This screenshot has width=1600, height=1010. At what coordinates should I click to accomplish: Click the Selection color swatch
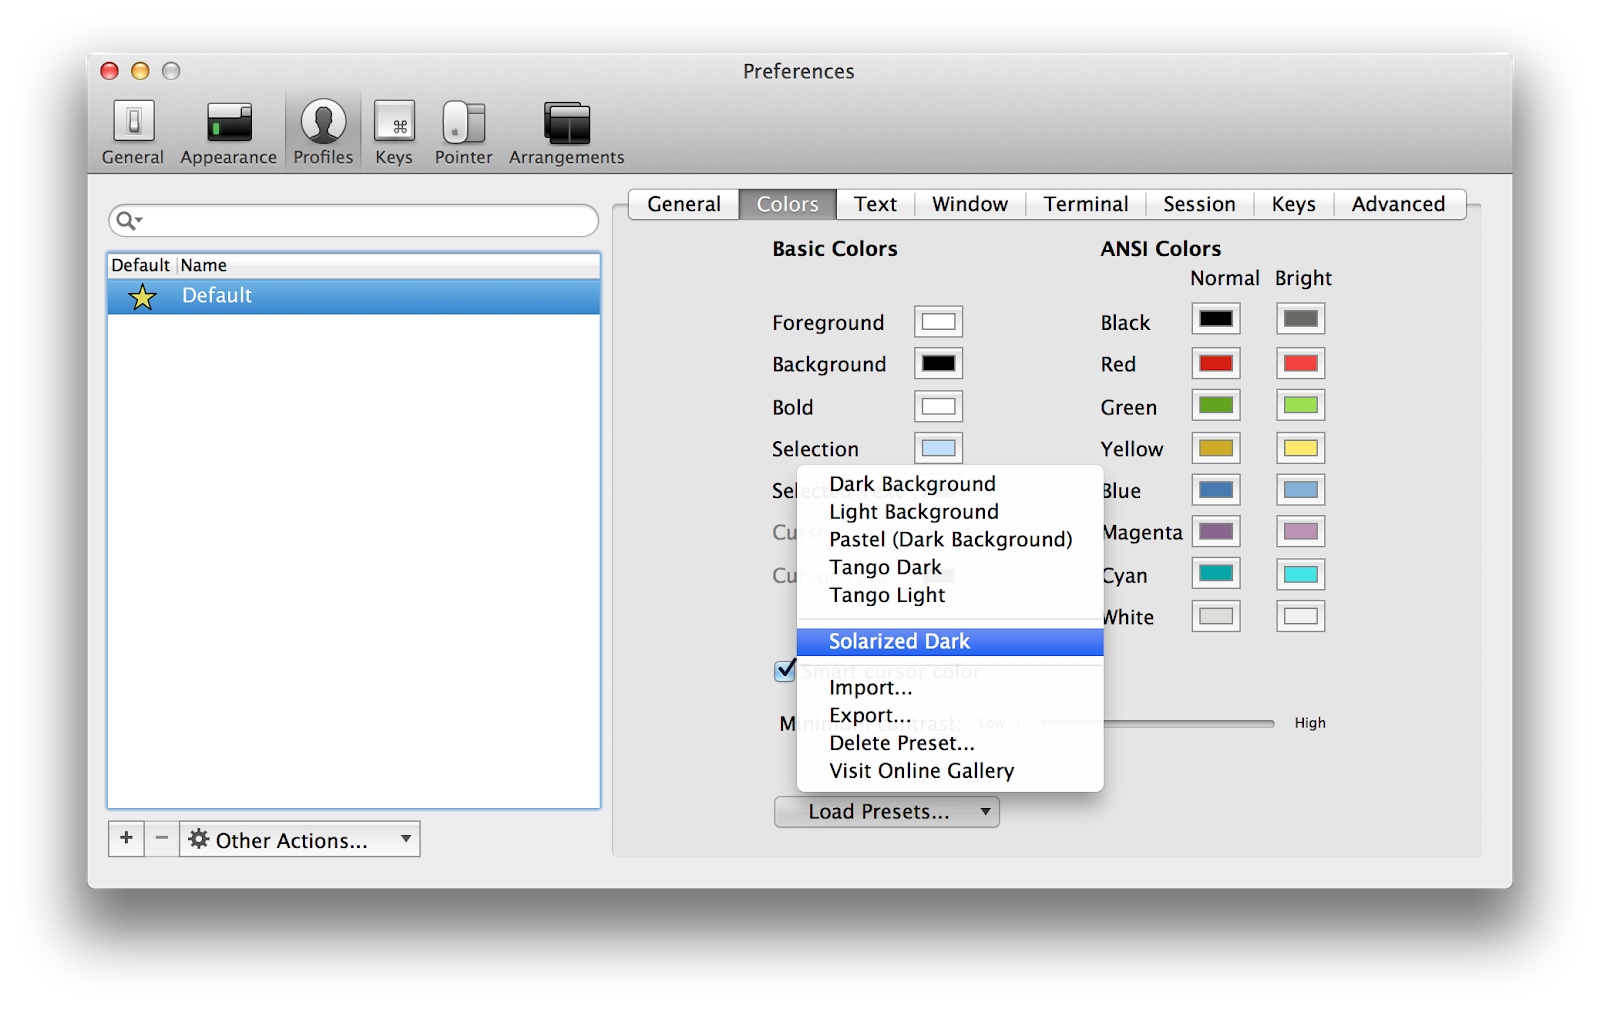938,449
